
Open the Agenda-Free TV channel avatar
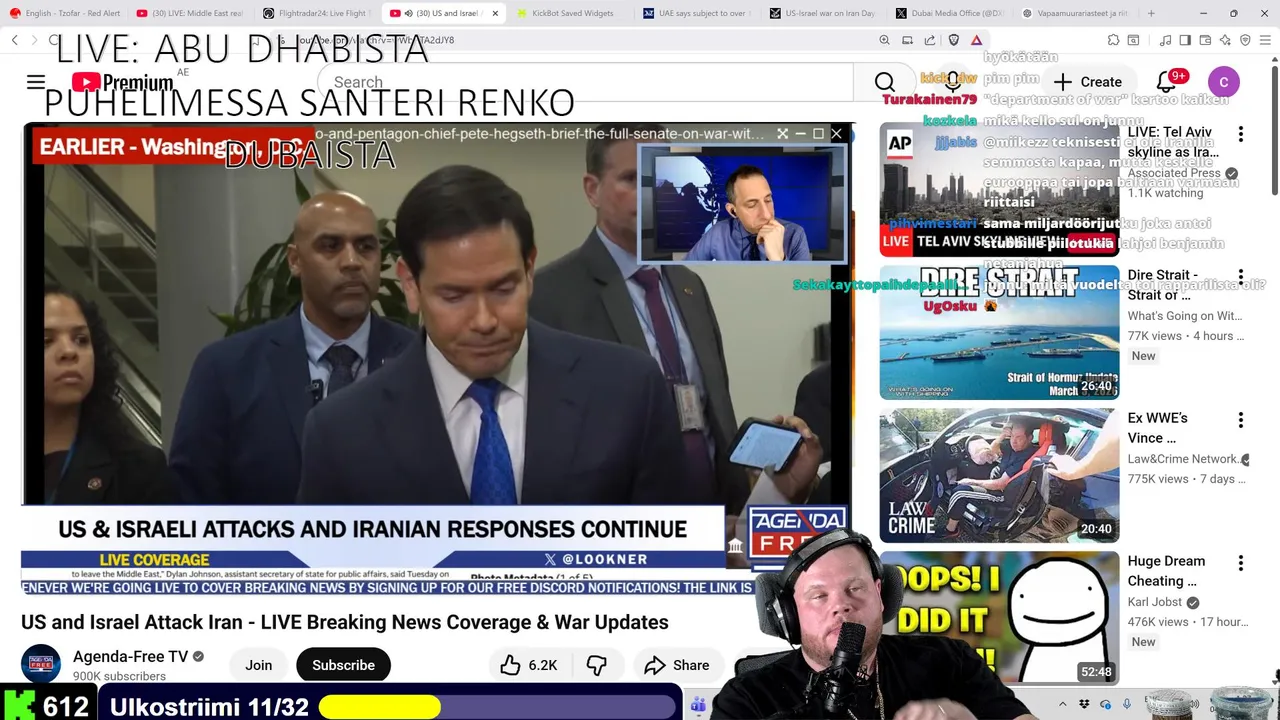[41, 664]
